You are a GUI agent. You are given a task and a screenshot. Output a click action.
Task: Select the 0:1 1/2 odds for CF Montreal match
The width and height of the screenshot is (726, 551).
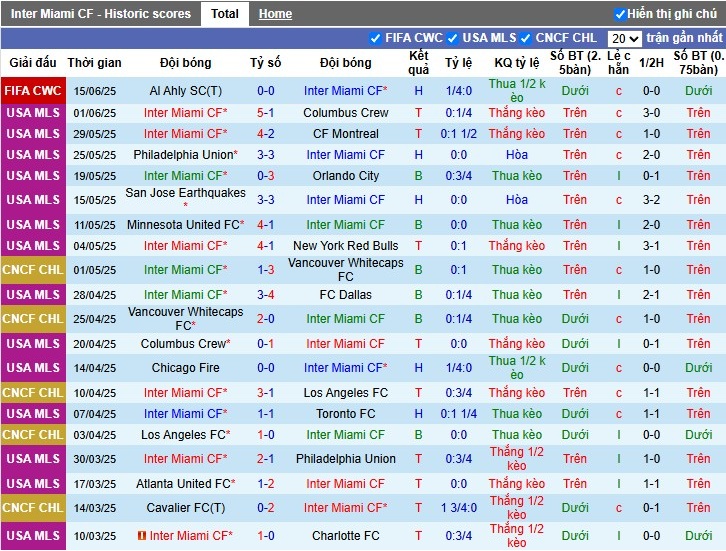point(458,134)
